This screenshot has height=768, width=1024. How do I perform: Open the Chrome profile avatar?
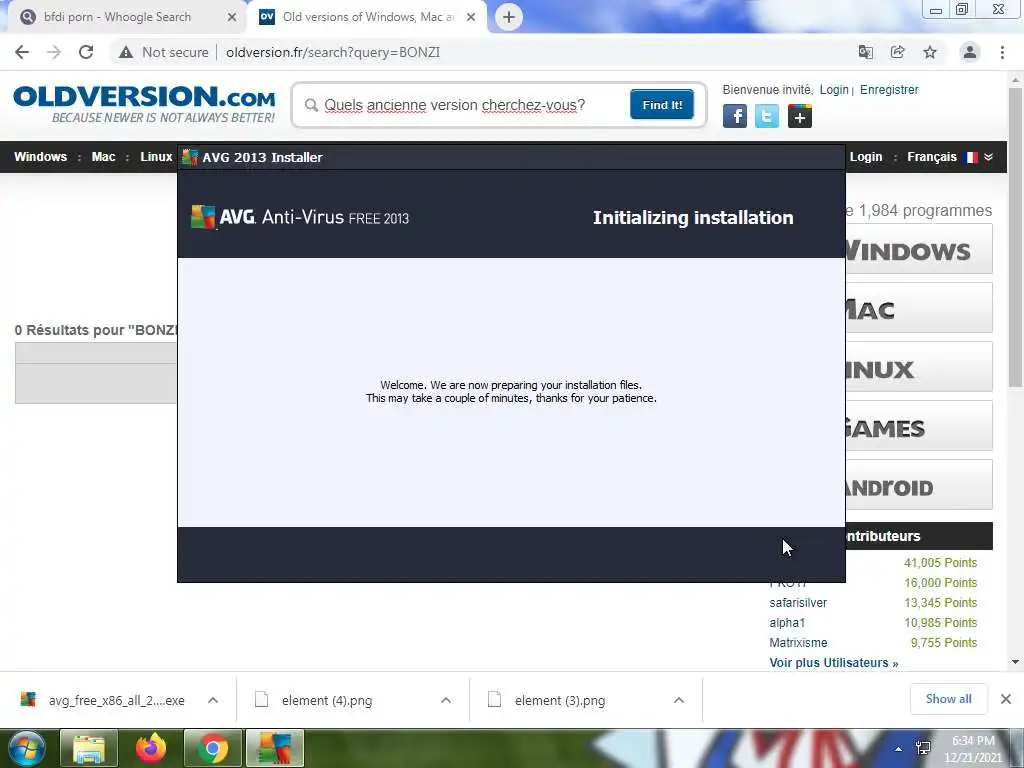[x=970, y=52]
